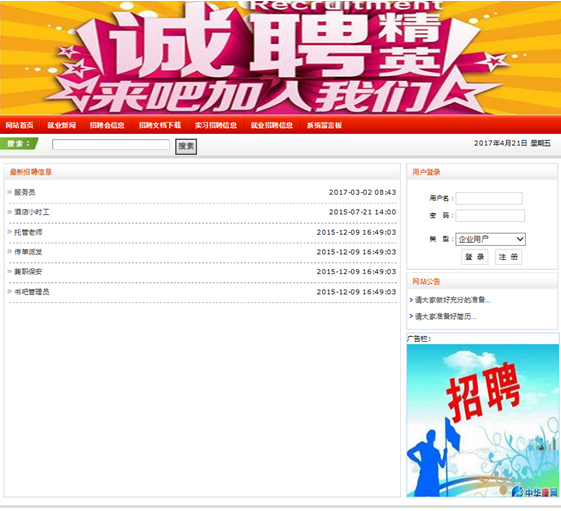
Task: Click the 最新招聘信息 panel heading
Action: coord(31,172)
